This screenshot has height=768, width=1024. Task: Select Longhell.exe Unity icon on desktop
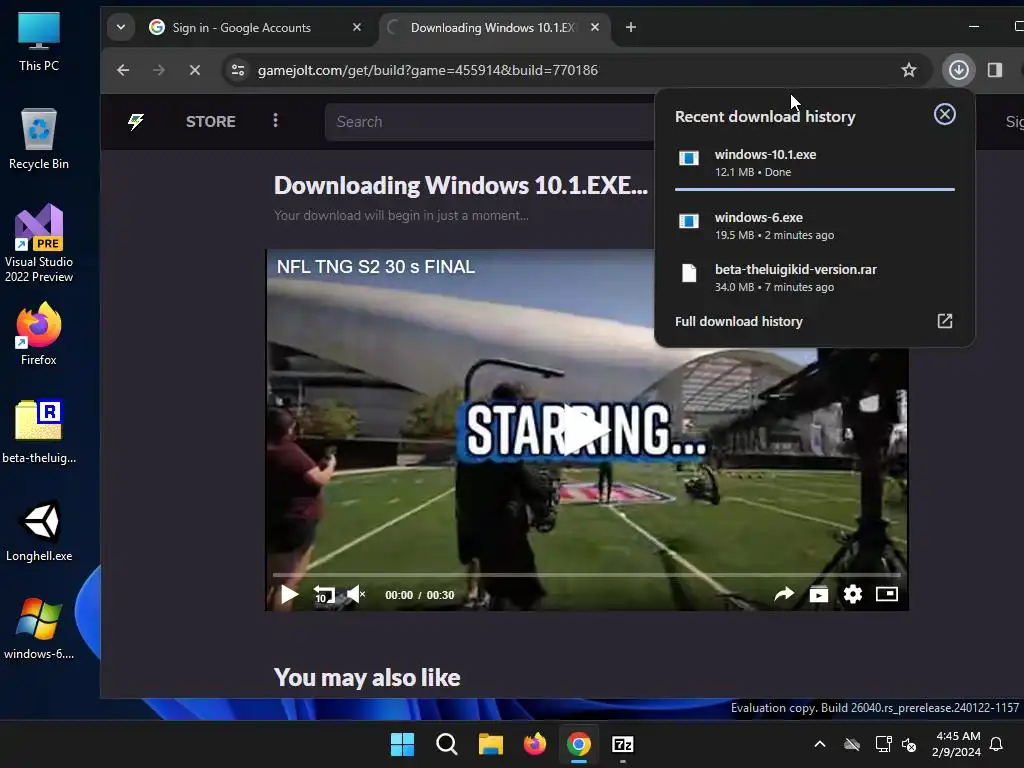tap(39, 530)
